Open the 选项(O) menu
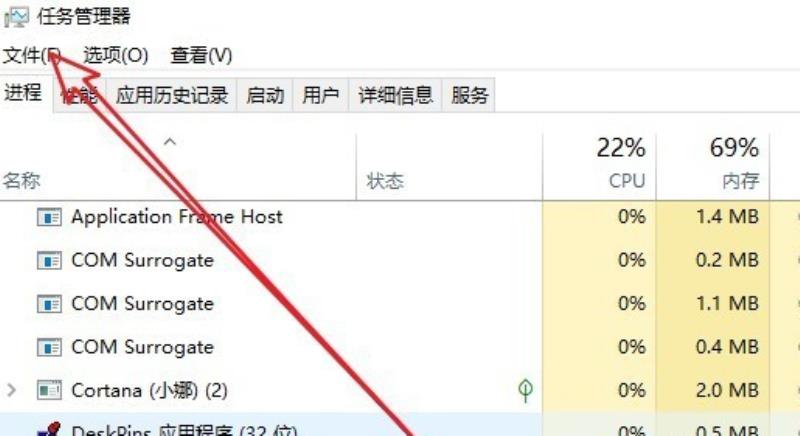 tap(116, 55)
